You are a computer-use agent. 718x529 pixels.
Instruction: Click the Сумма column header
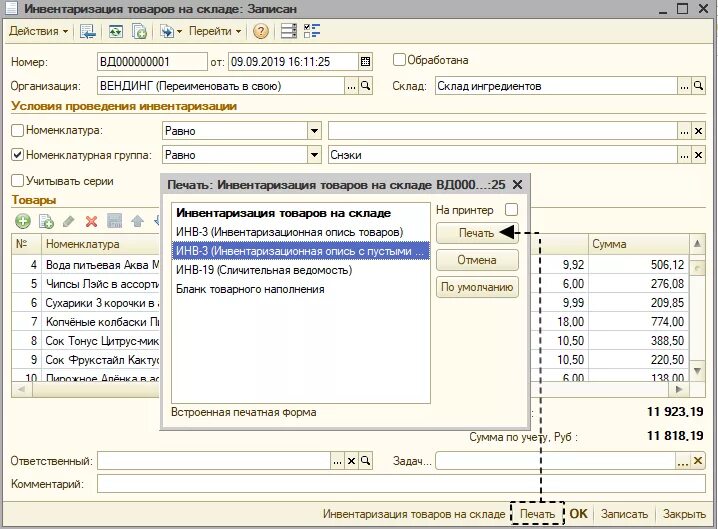click(x=638, y=244)
